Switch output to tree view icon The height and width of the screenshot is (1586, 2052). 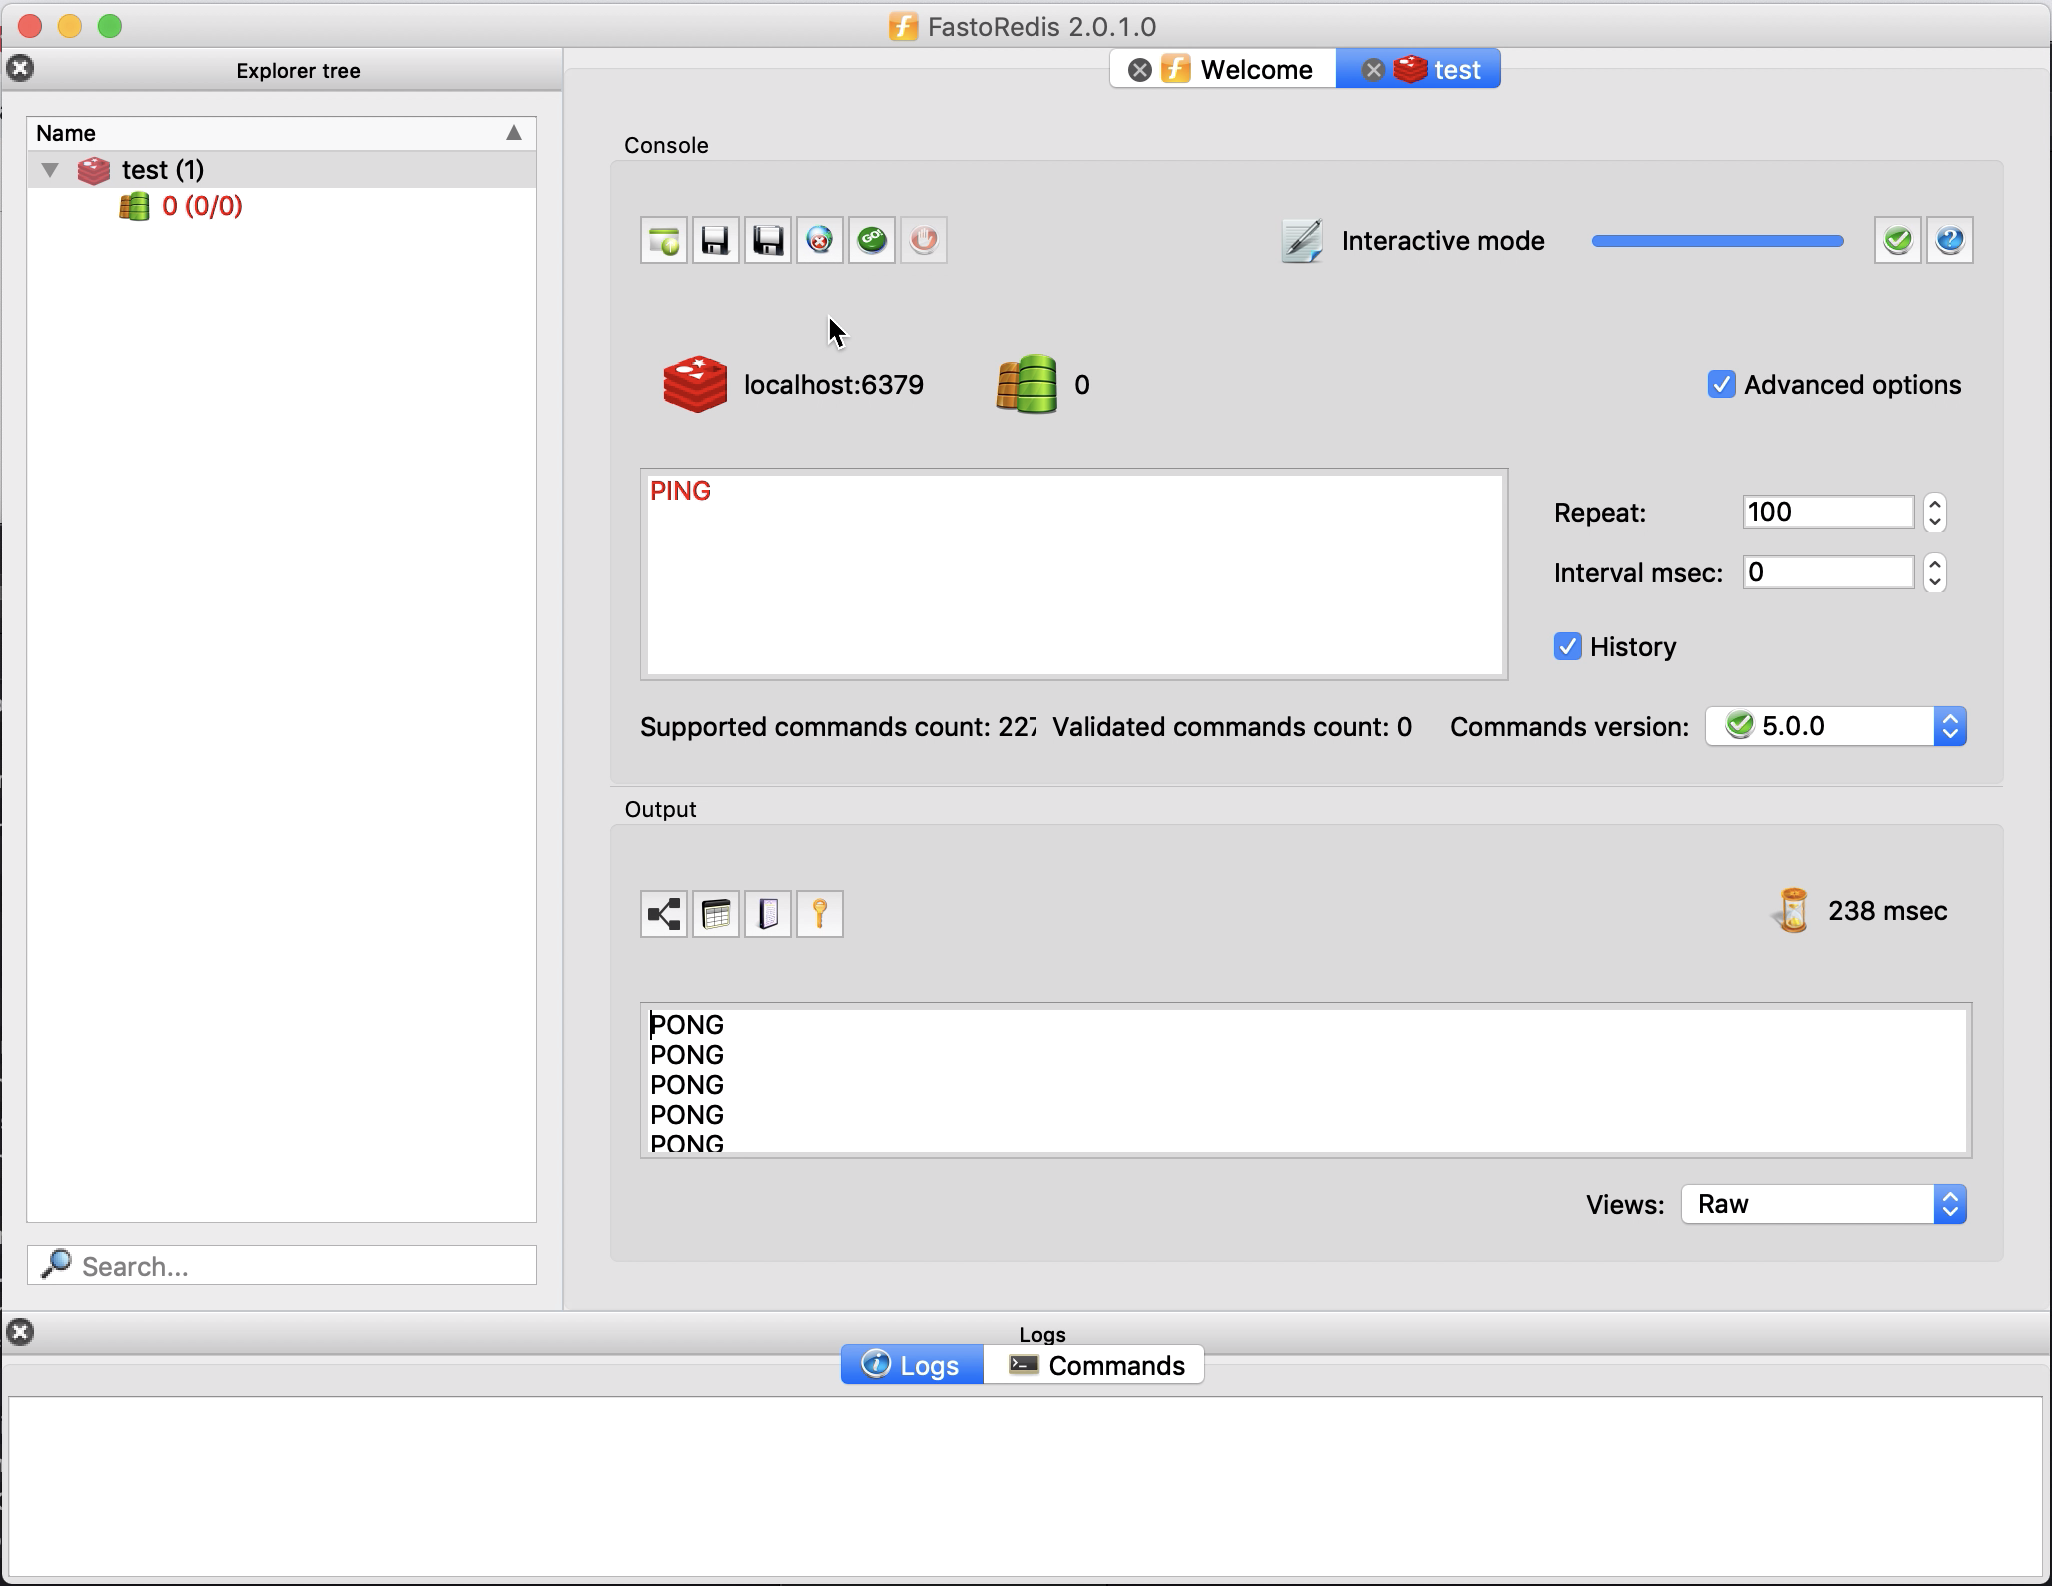click(x=664, y=914)
